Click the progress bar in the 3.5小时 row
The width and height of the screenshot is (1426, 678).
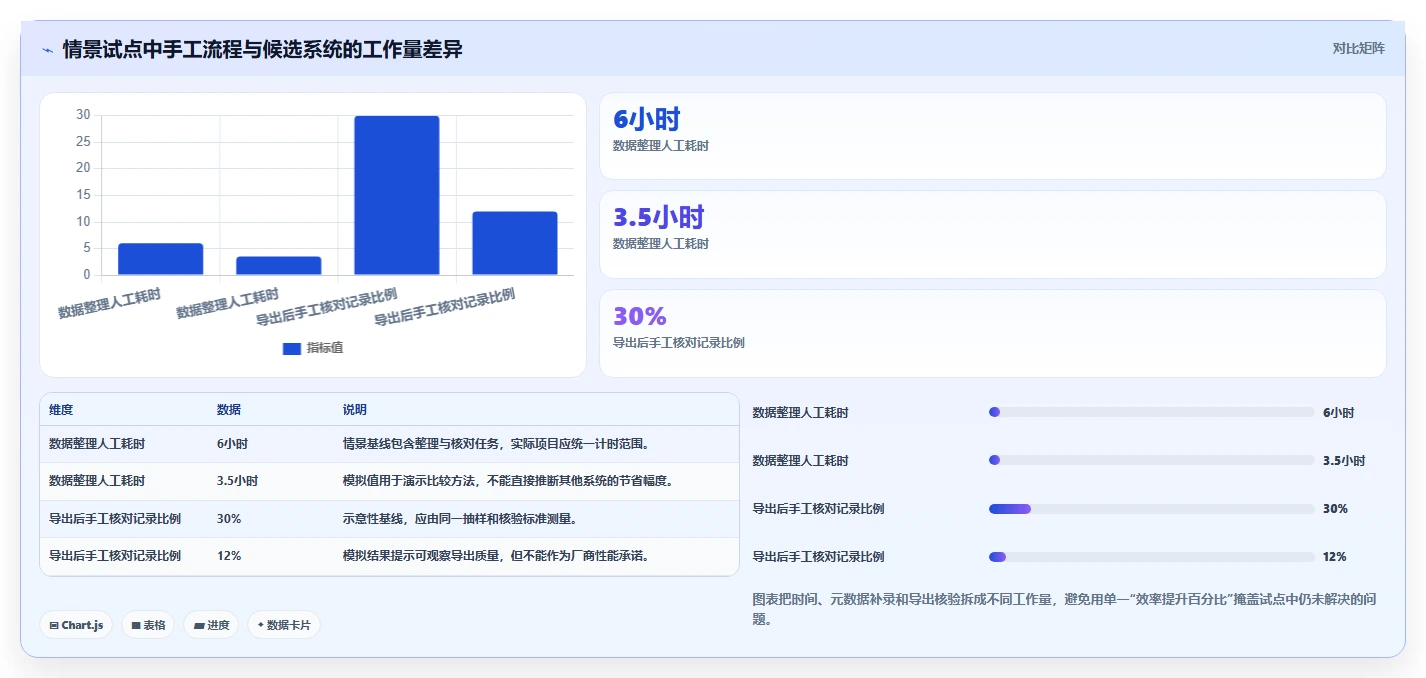[1151, 460]
